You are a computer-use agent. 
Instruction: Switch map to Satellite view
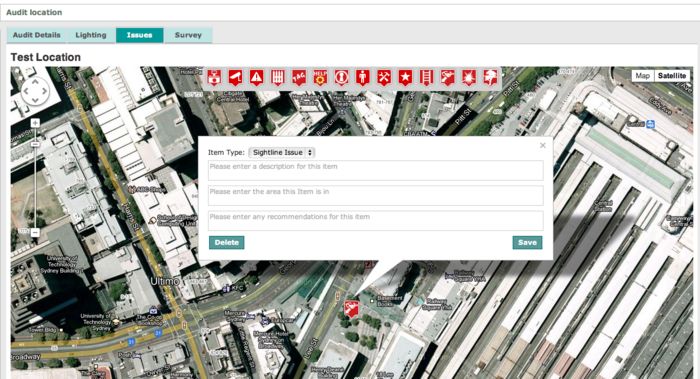click(x=672, y=76)
